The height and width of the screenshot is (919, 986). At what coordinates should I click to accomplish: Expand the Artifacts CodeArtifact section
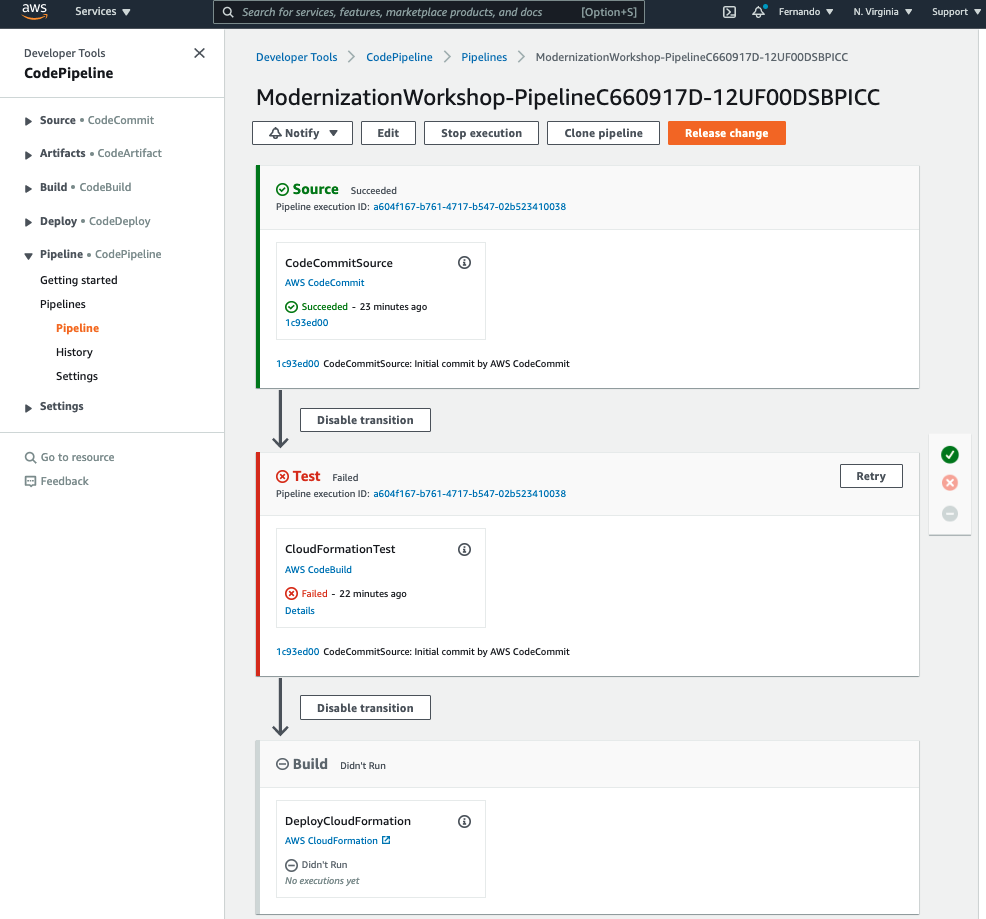pyautogui.click(x=28, y=154)
